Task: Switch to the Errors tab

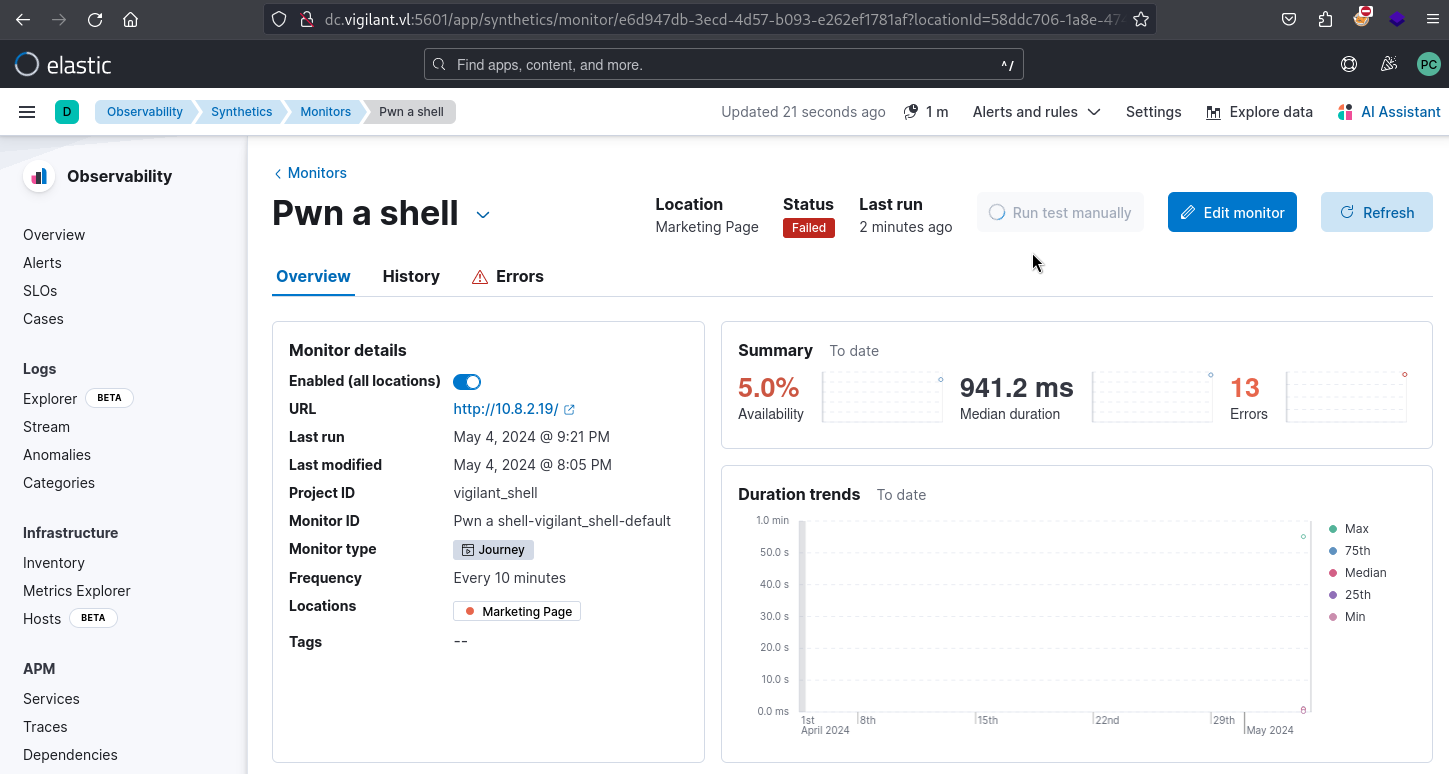Action: (x=508, y=276)
